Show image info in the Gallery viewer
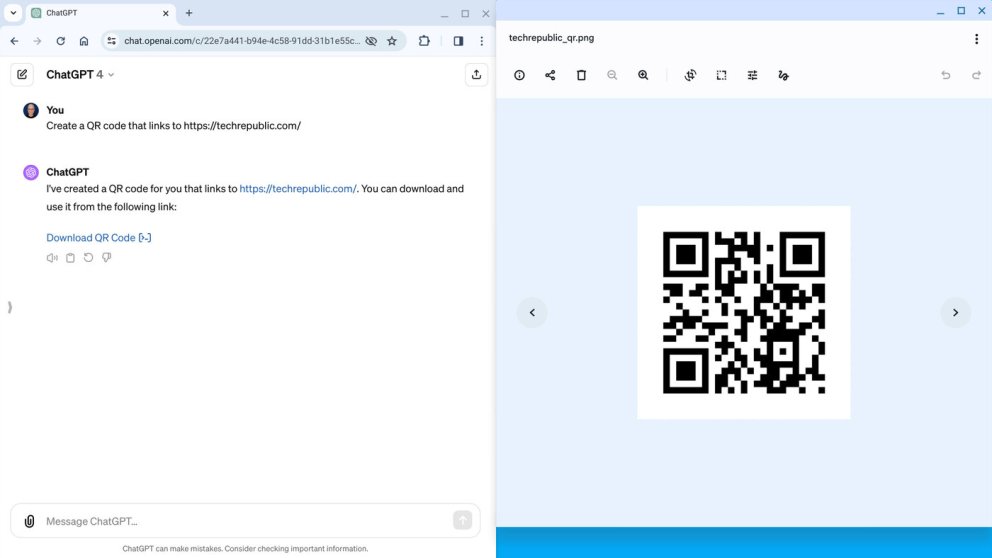Viewport: 992px width, 558px height. pyautogui.click(x=519, y=75)
